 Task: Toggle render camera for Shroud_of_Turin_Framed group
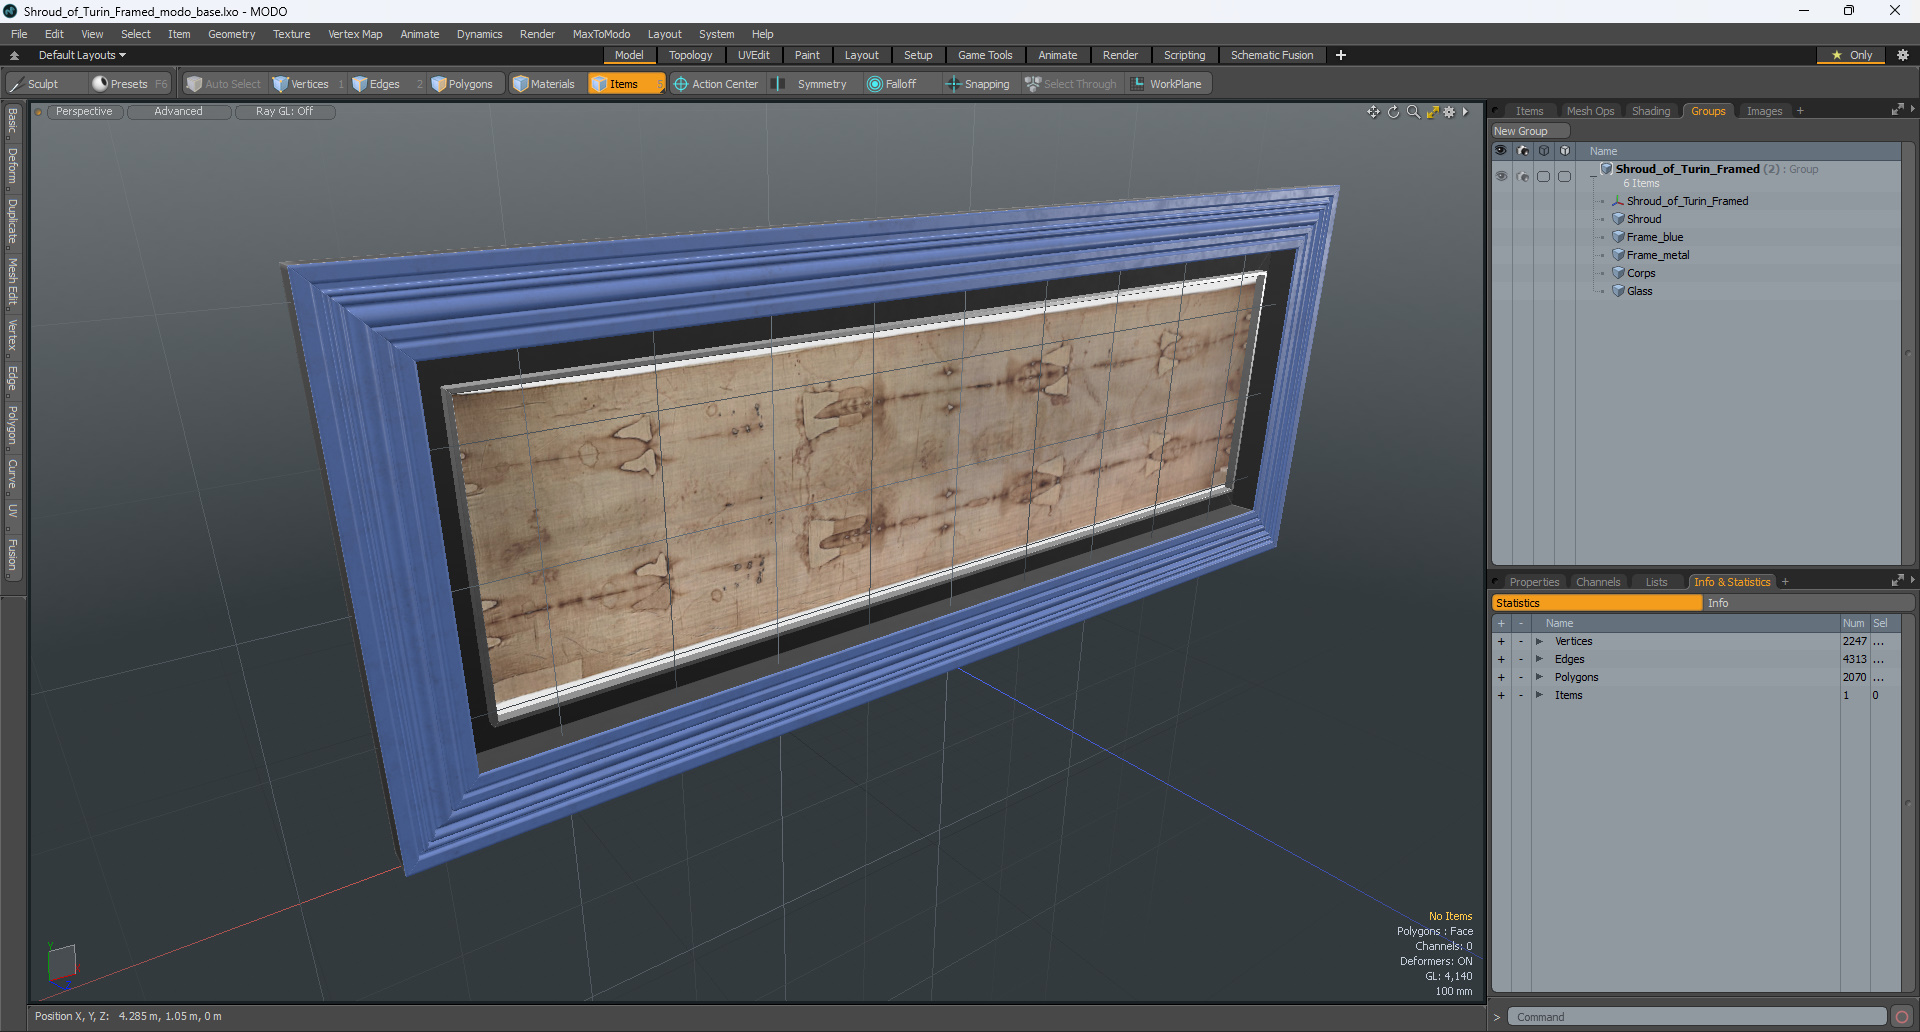tap(1522, 176)
